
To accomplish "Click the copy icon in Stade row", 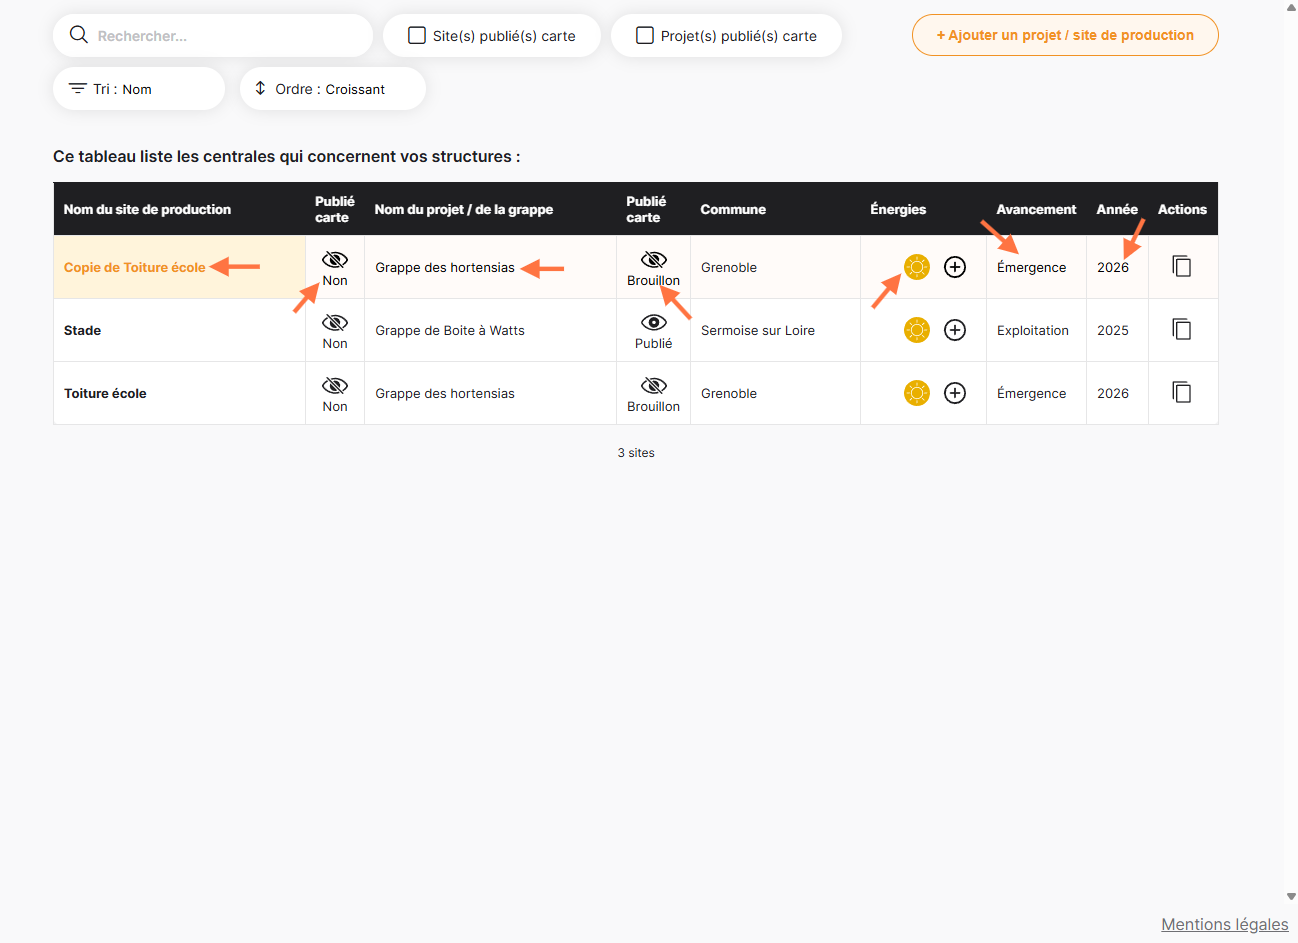I will click(1182, 330).
